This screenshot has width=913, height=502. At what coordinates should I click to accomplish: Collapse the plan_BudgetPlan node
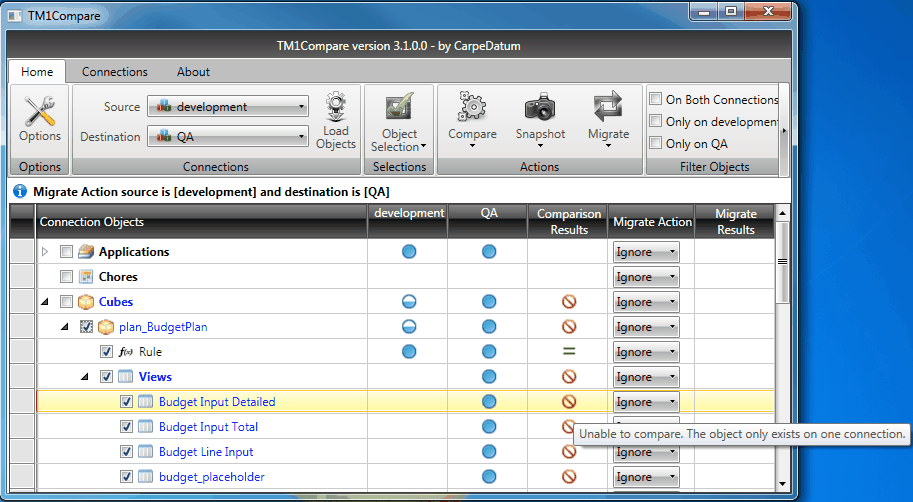[x=65, y=327]
